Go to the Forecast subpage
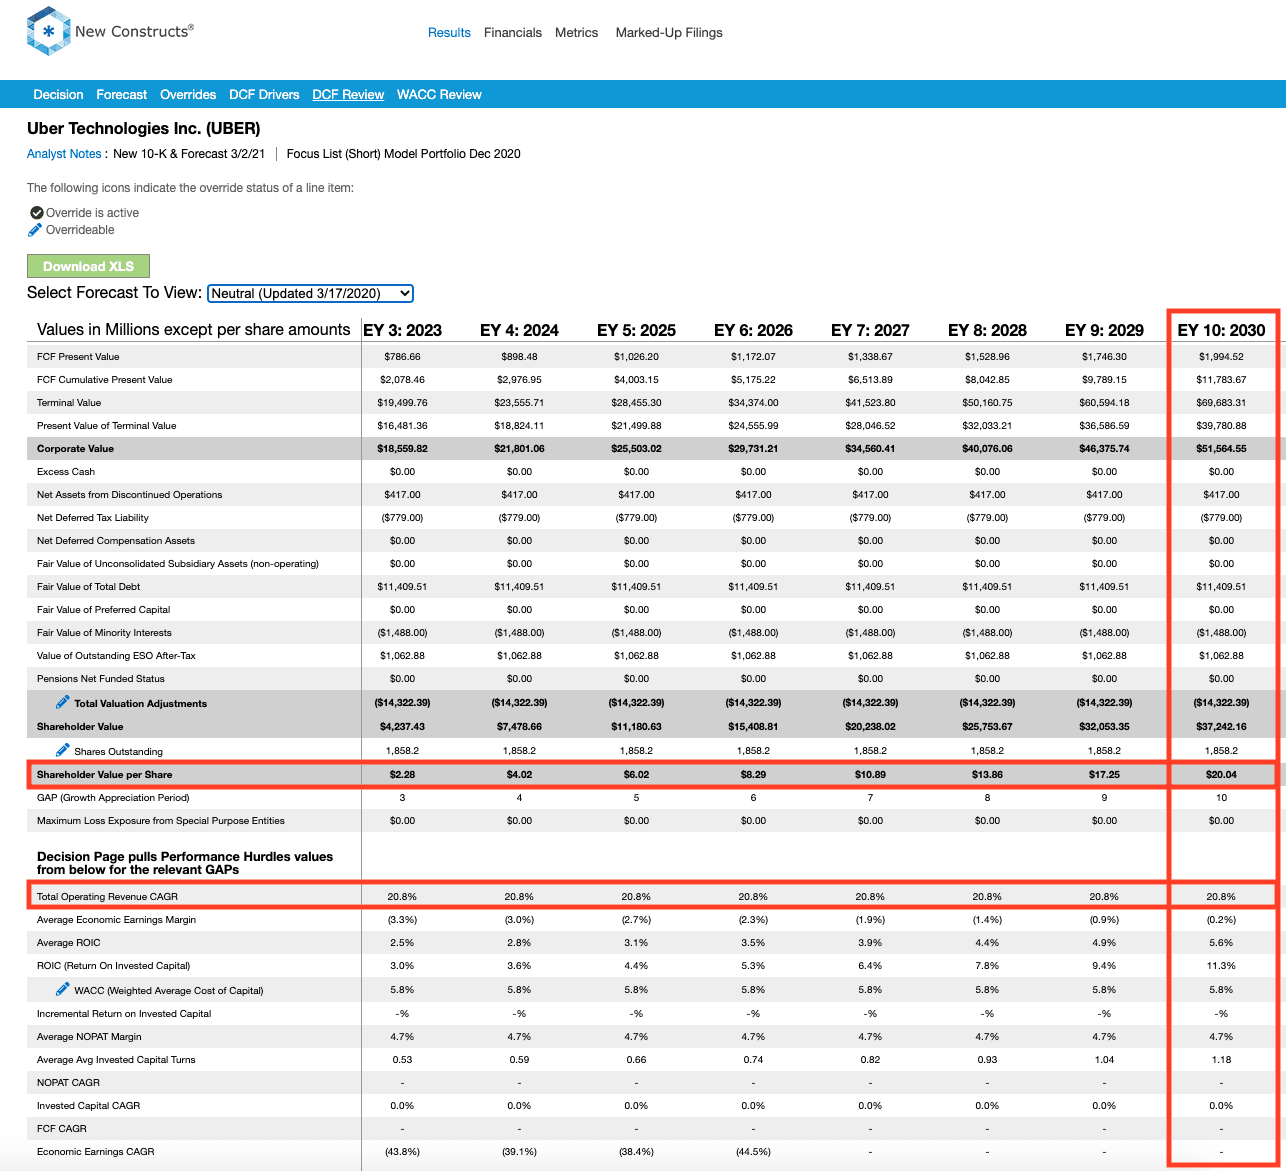This screenshot has width=1286, height=1171. click(122, 95)
